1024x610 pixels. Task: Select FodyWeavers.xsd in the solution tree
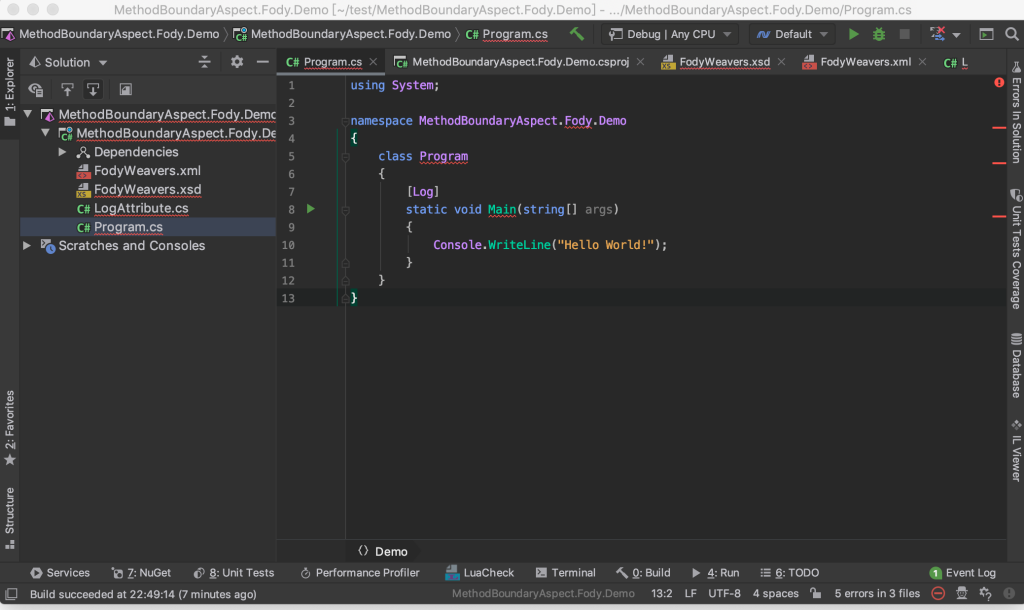(148, 189)
